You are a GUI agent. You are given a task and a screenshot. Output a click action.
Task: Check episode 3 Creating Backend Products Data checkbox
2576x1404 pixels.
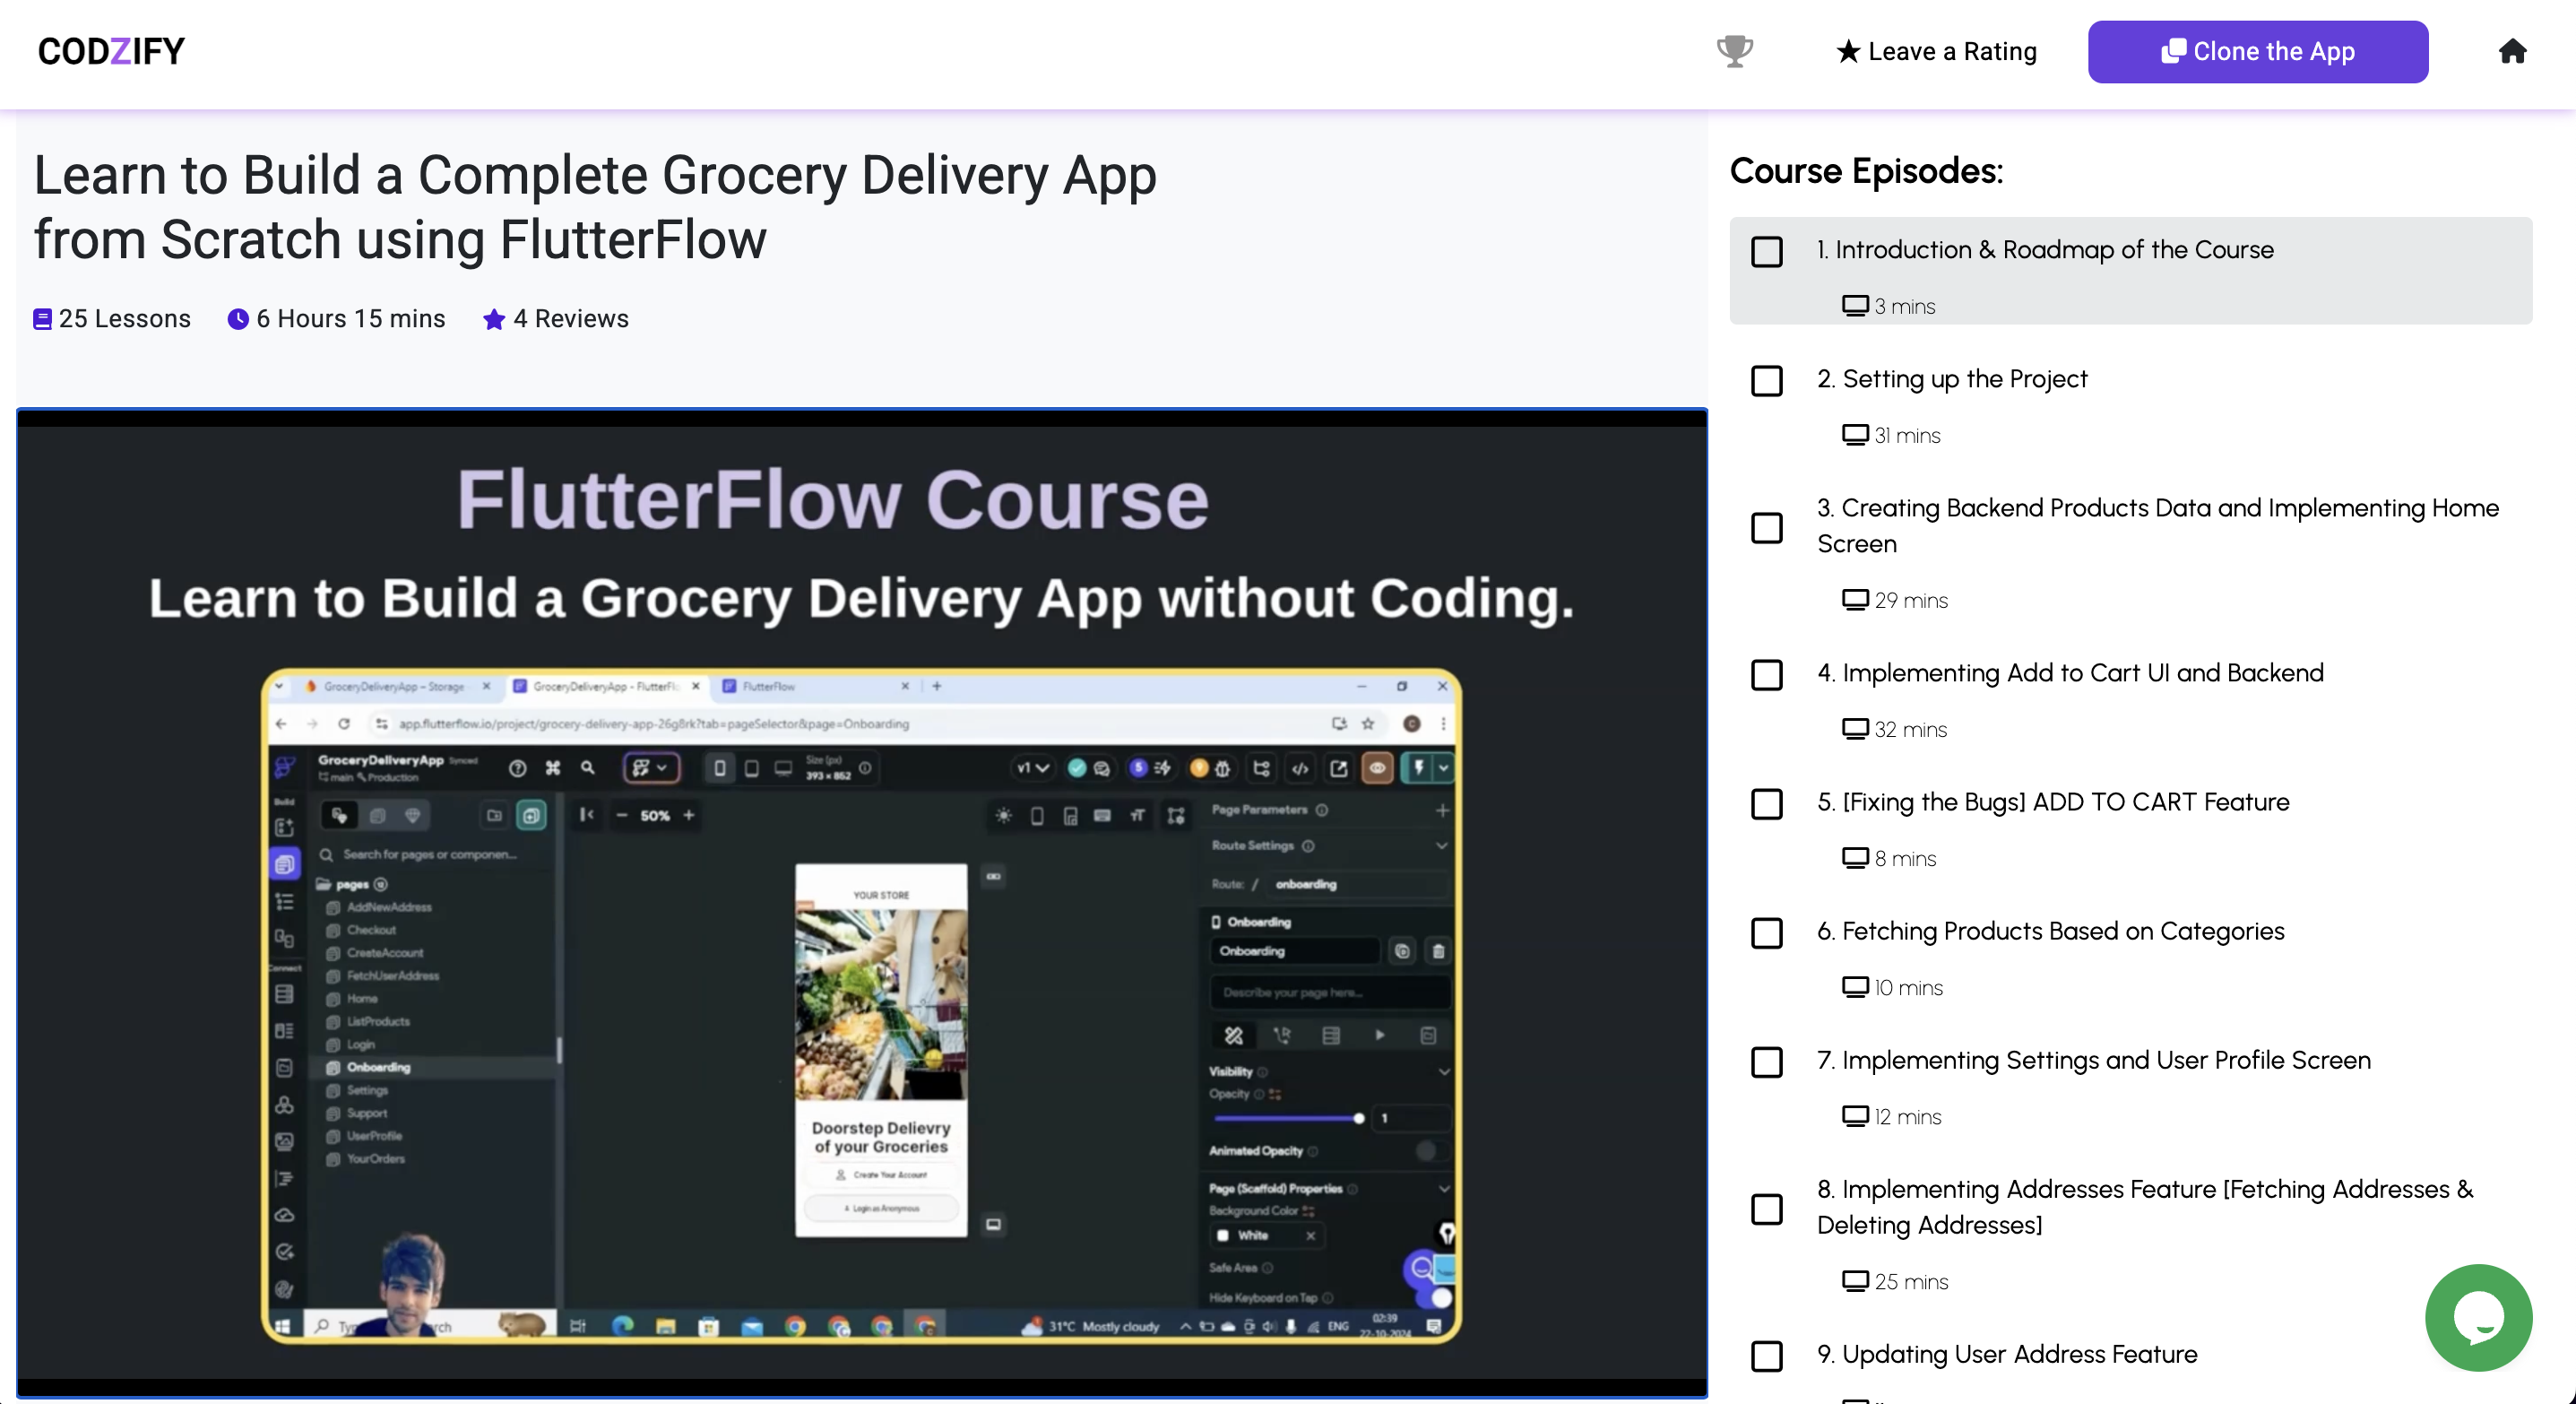click(1767, 527)
